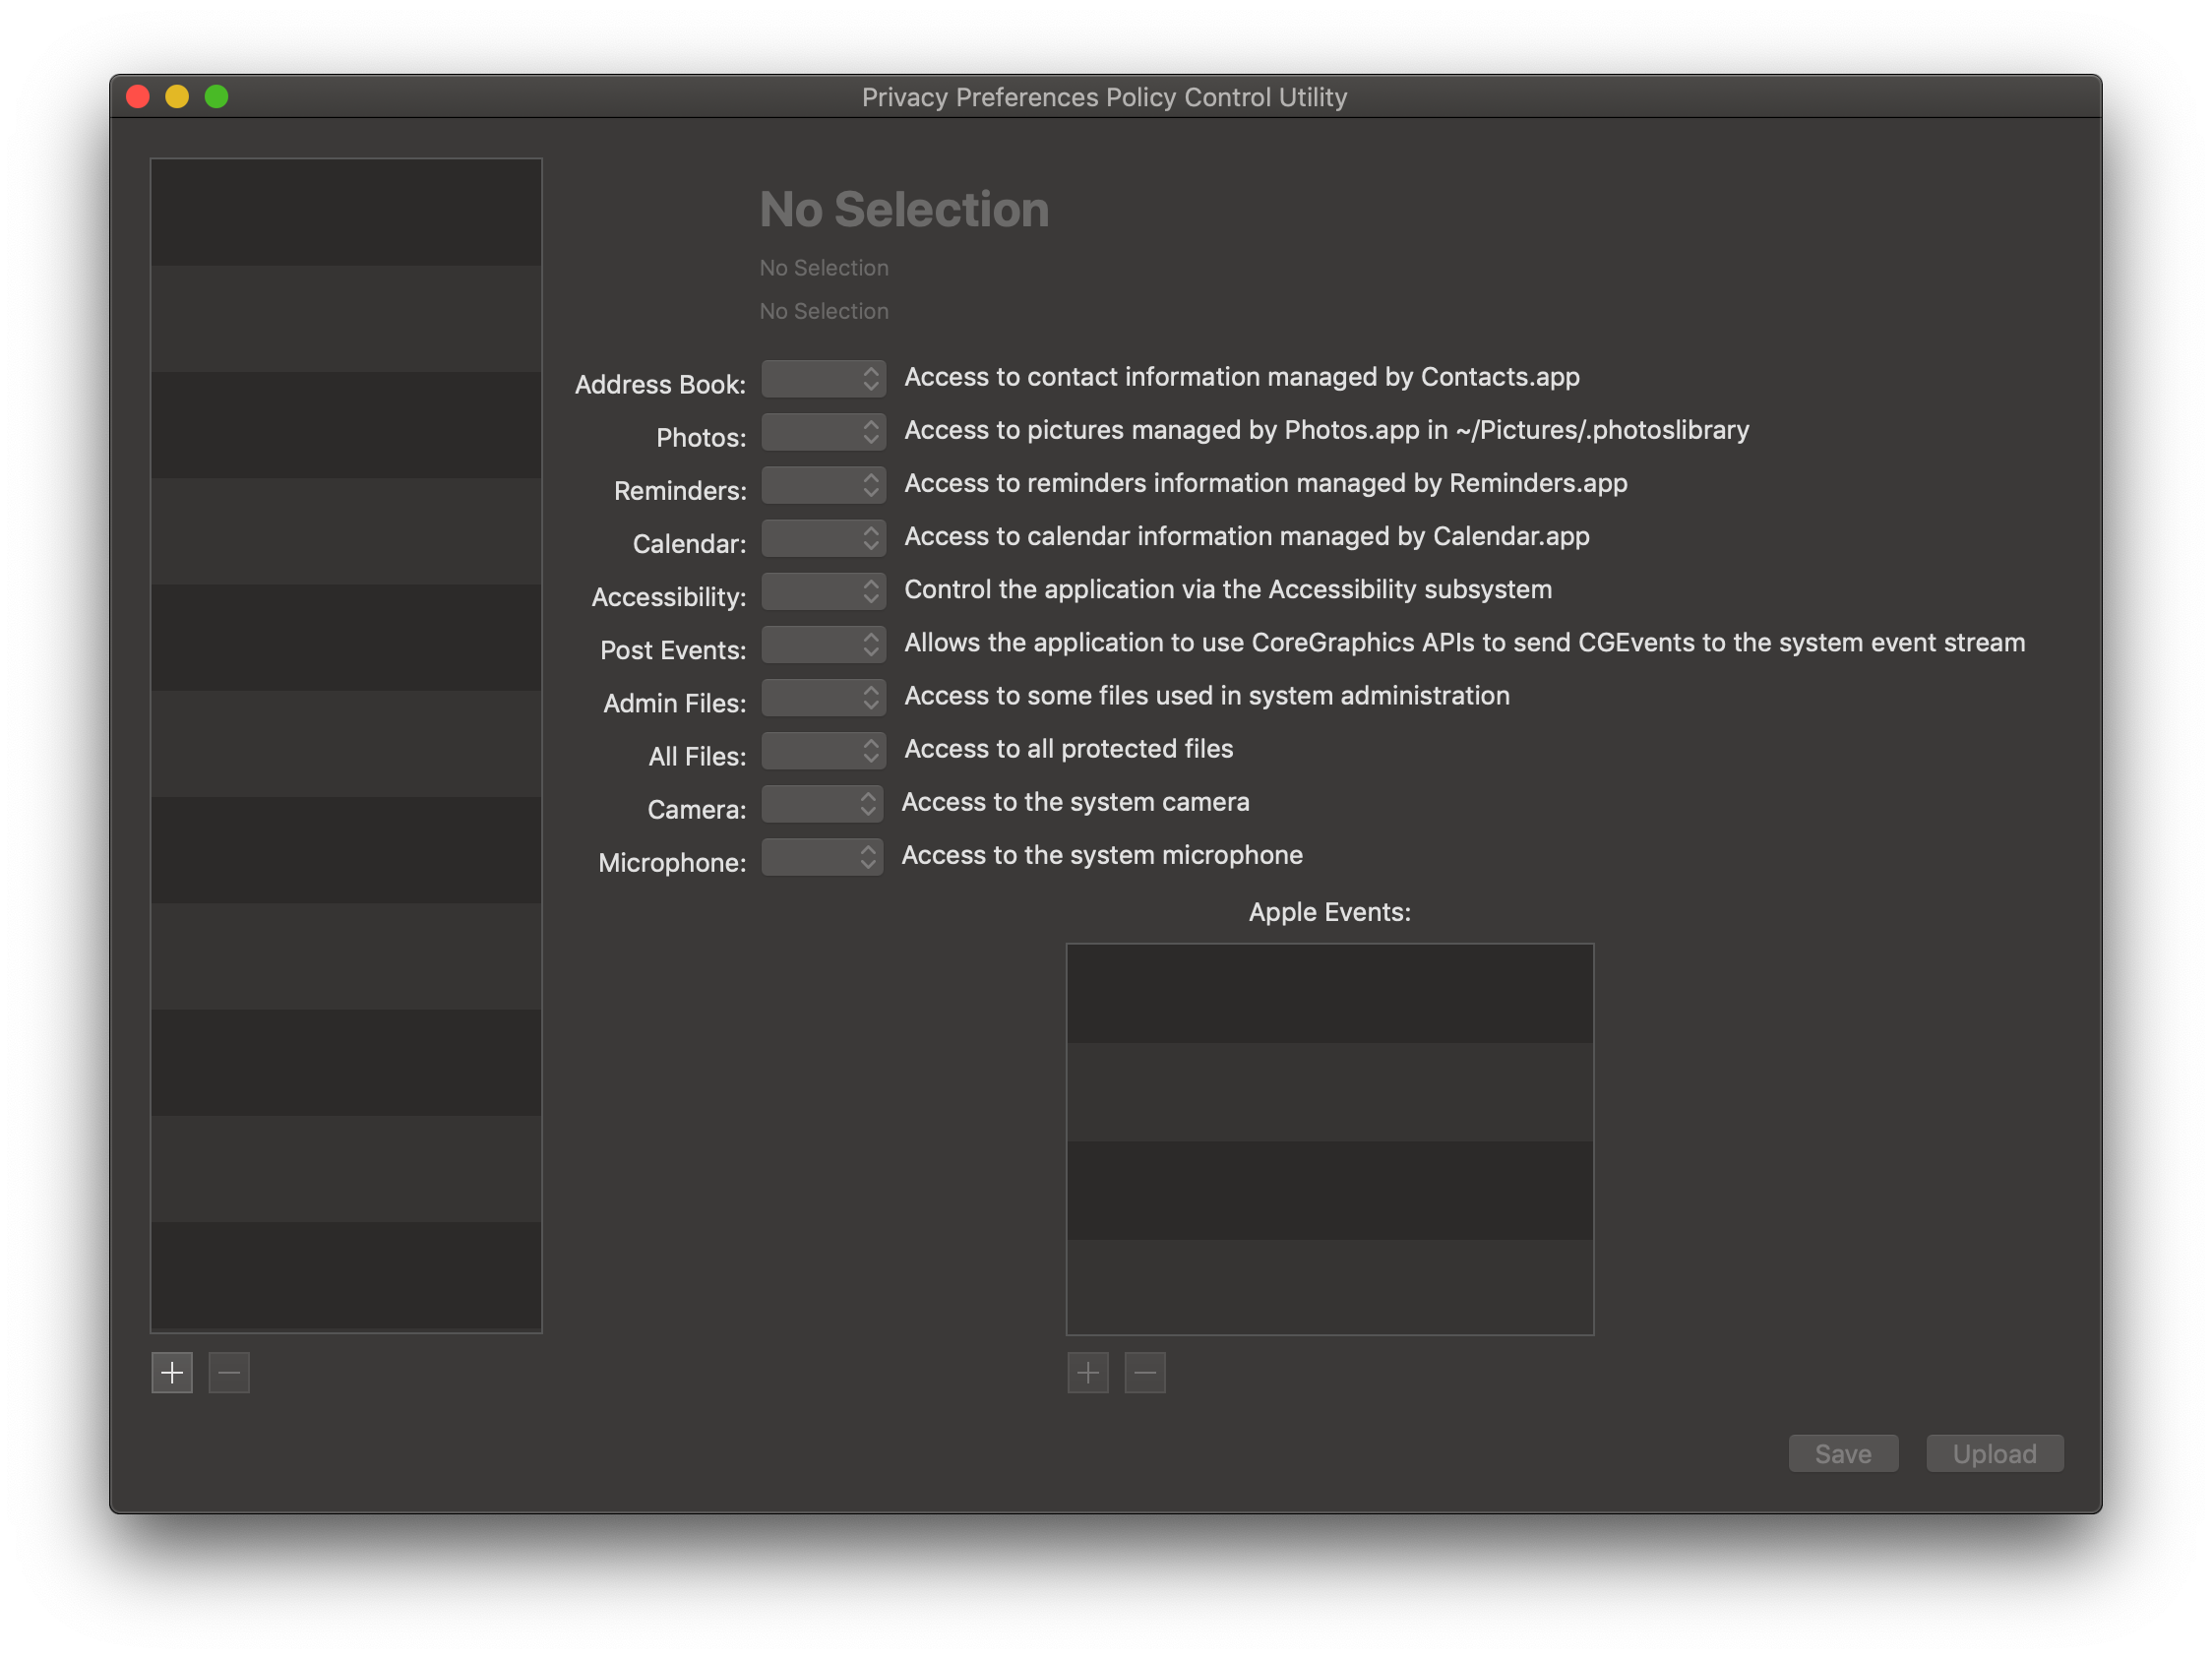This screenshot has height=1659, width=2212.
Task: Click text about Accessibility subsystem control
Action: [x=1228, y=589]
